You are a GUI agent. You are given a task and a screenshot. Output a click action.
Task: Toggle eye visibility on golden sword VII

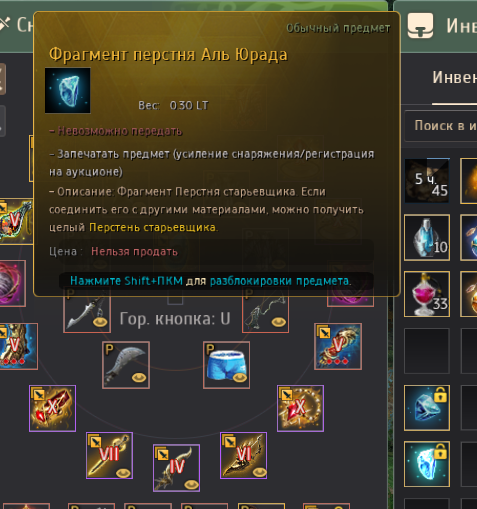(123, 472)
